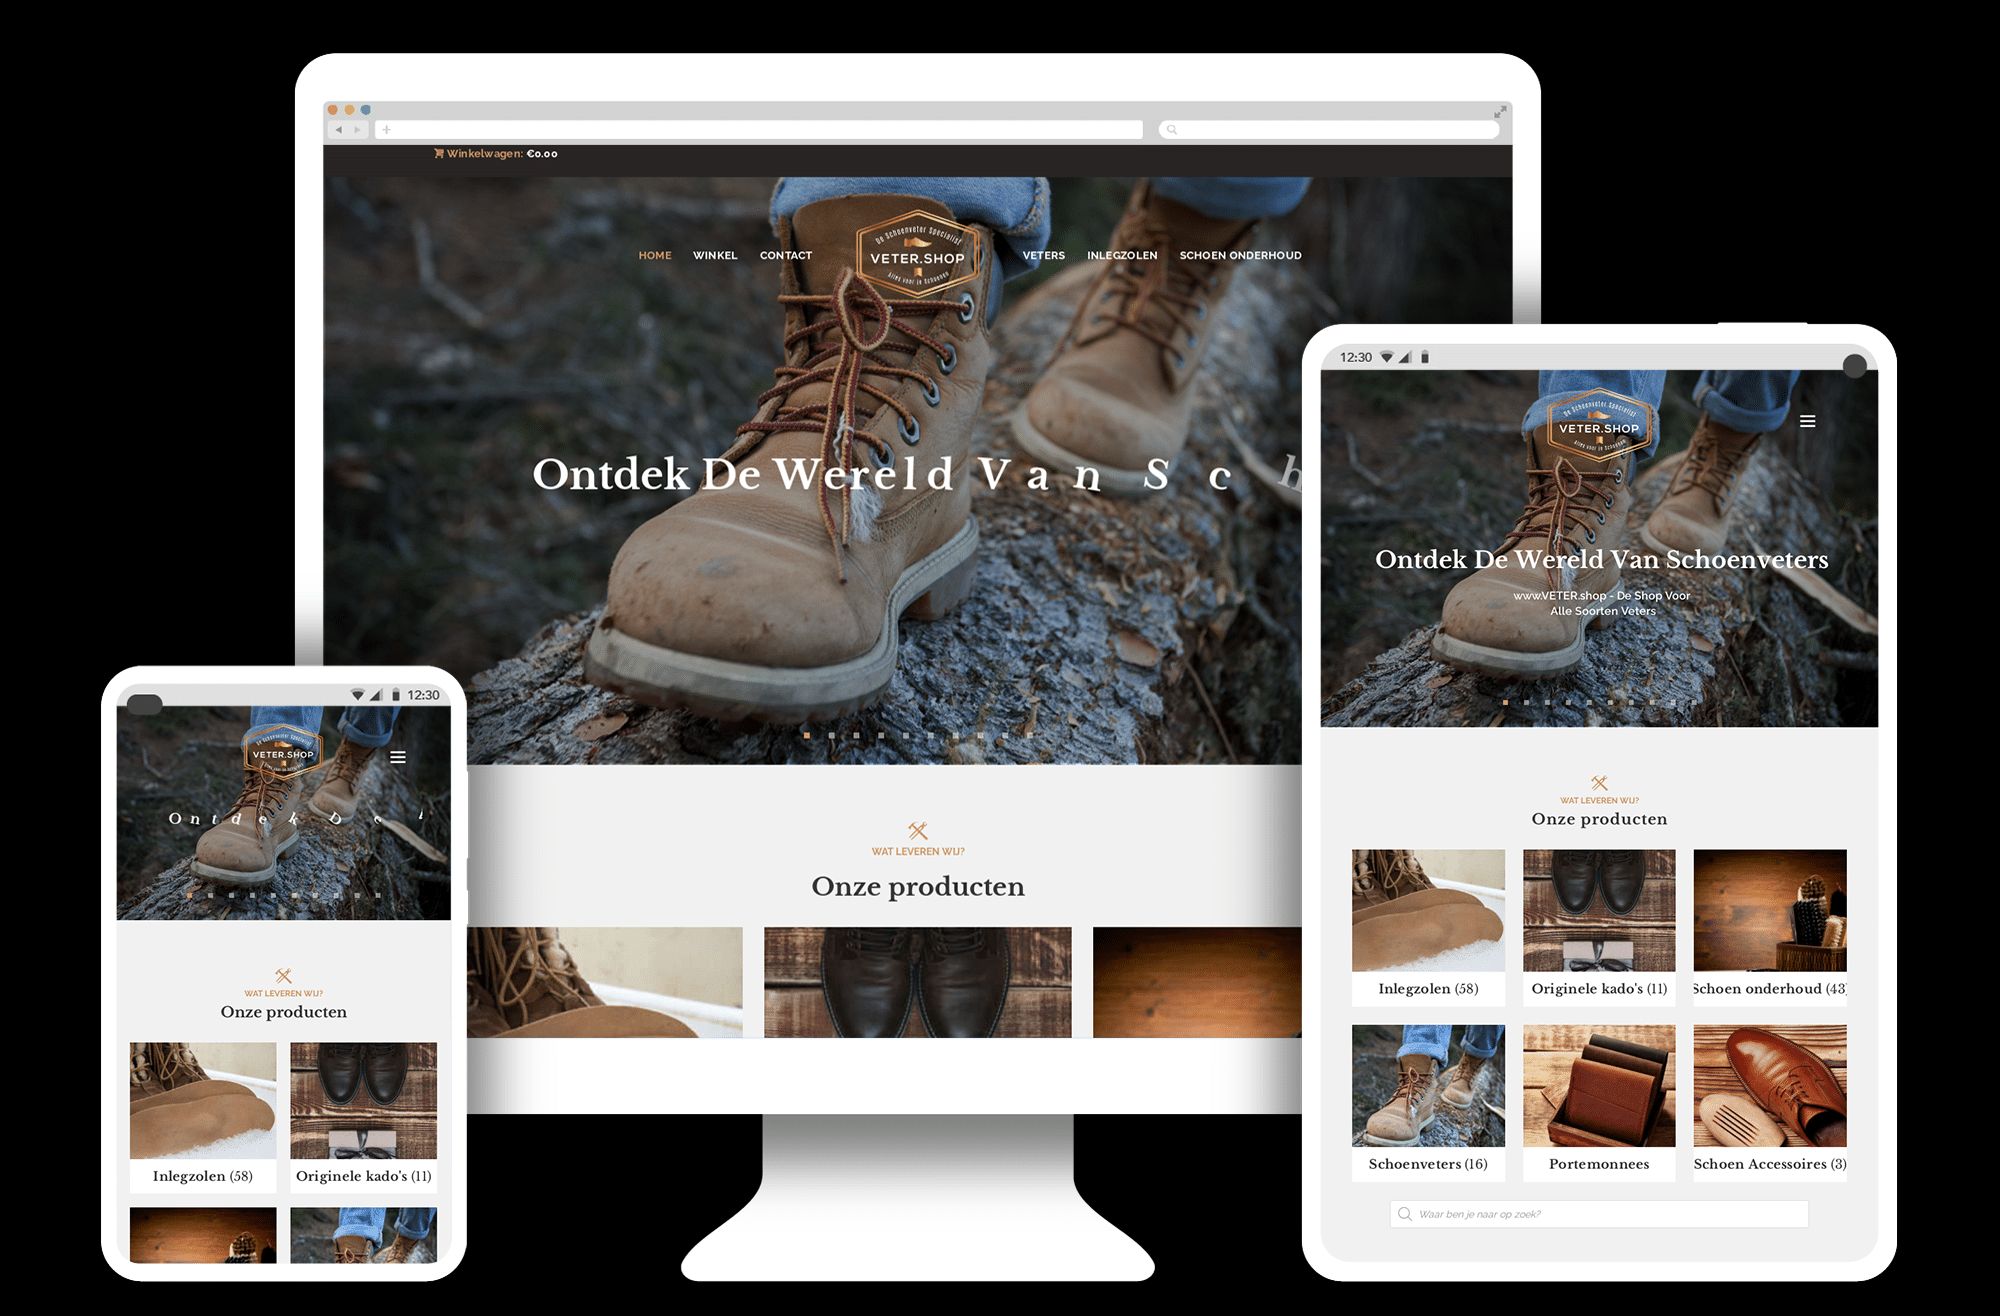The width and height of the screenshot is (2000, 1316).
Task: Click the hamburger menu icon on mobile
Action: (x=399, y=756)
